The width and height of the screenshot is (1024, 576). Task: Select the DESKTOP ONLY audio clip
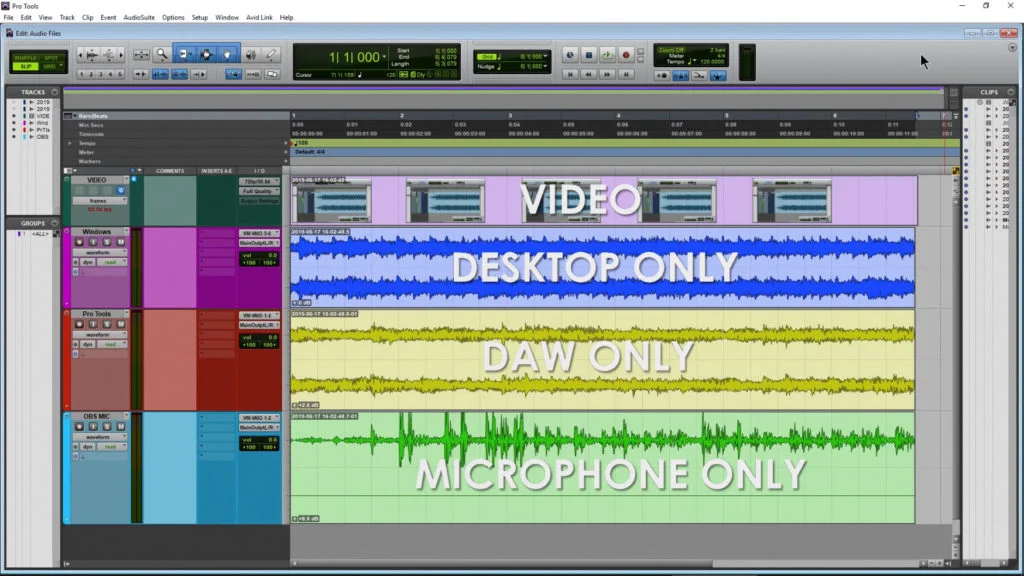(602, 268)
